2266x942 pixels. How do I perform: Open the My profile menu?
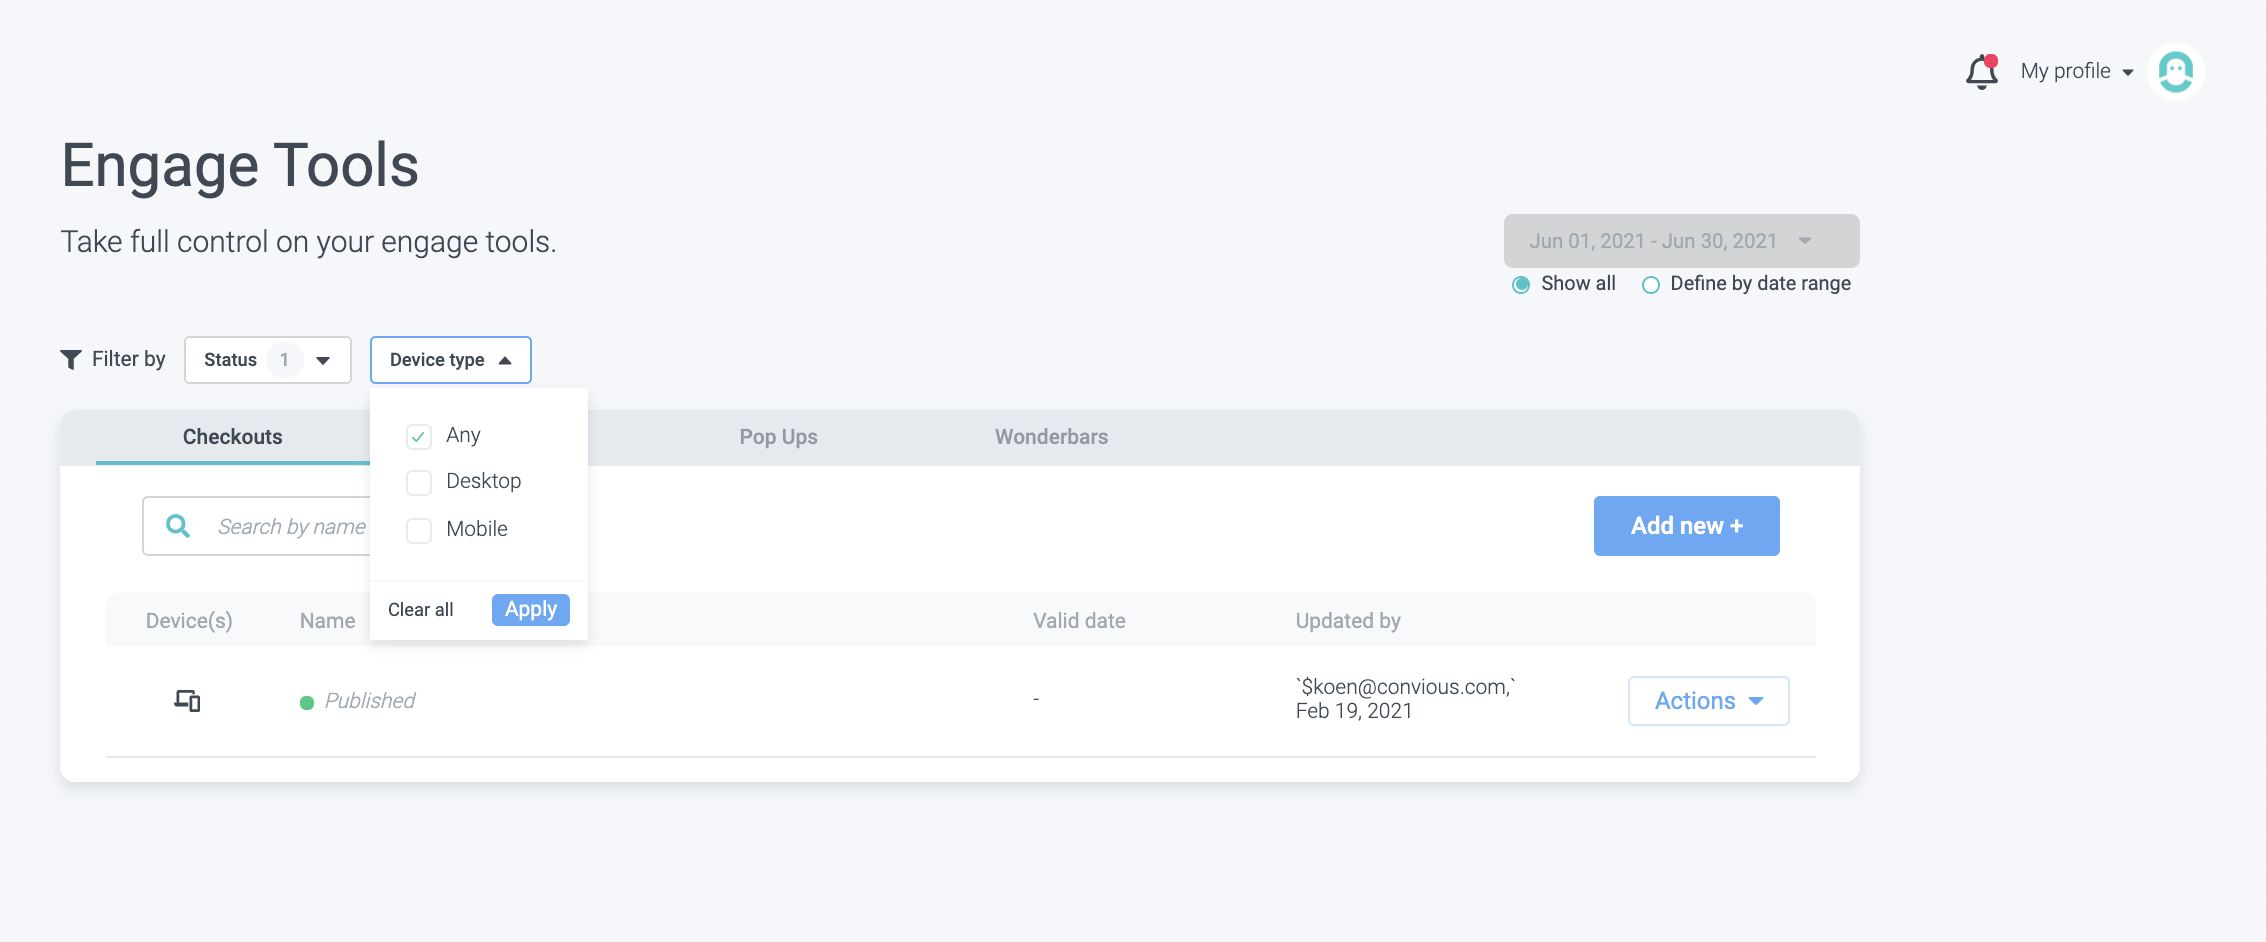2076,71
